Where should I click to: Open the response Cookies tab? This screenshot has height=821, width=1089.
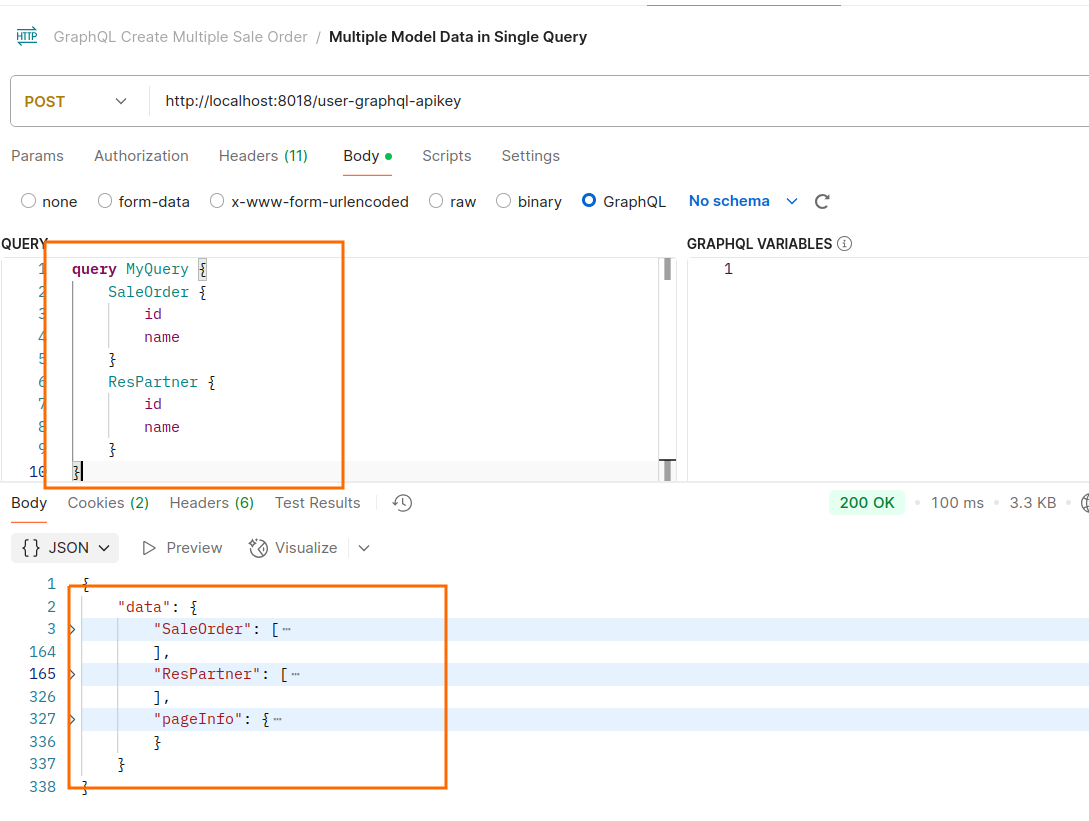point(108,503)
